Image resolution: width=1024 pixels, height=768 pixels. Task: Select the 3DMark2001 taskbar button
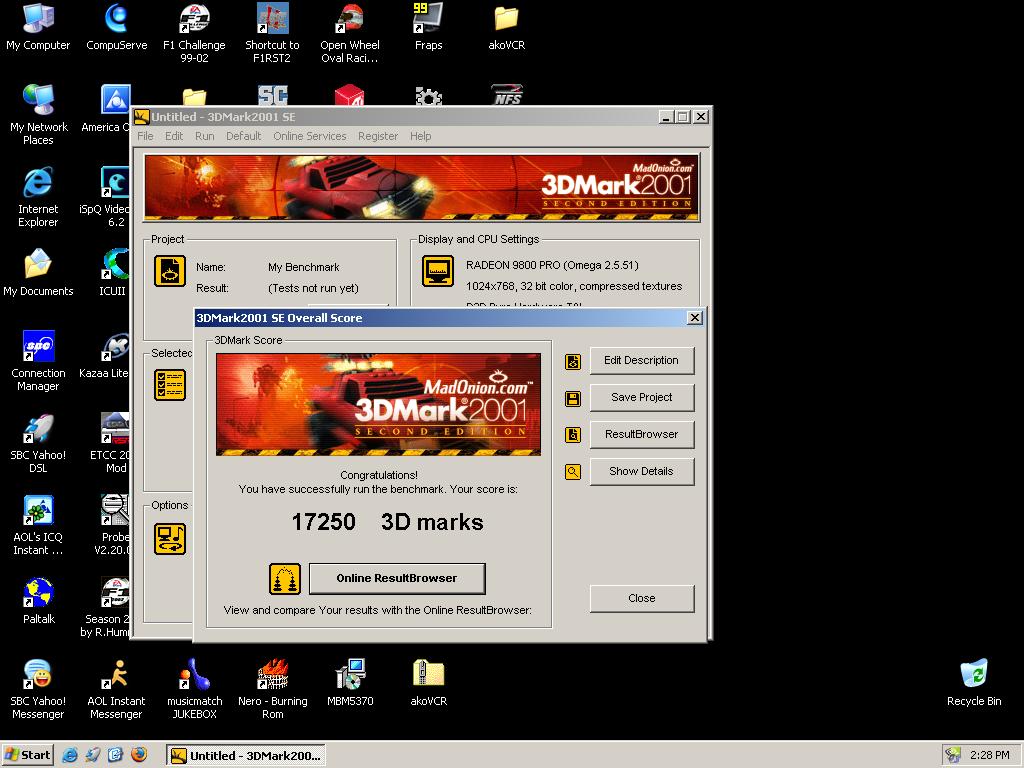245,755
